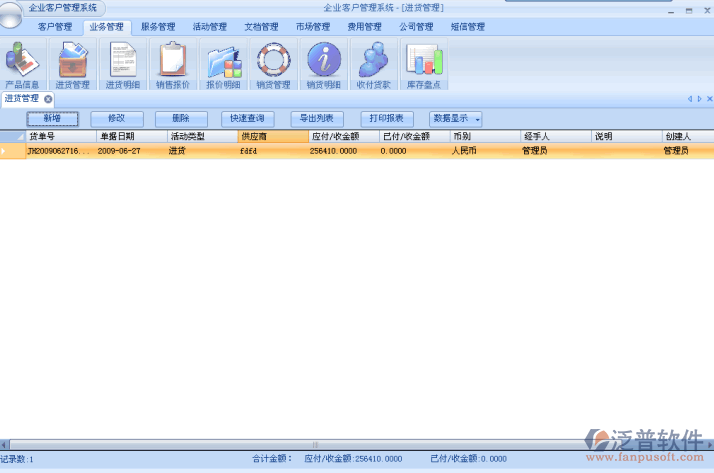Sort by 货单号 column header
This screenshot has width=714, height=473.
(61, 136)
